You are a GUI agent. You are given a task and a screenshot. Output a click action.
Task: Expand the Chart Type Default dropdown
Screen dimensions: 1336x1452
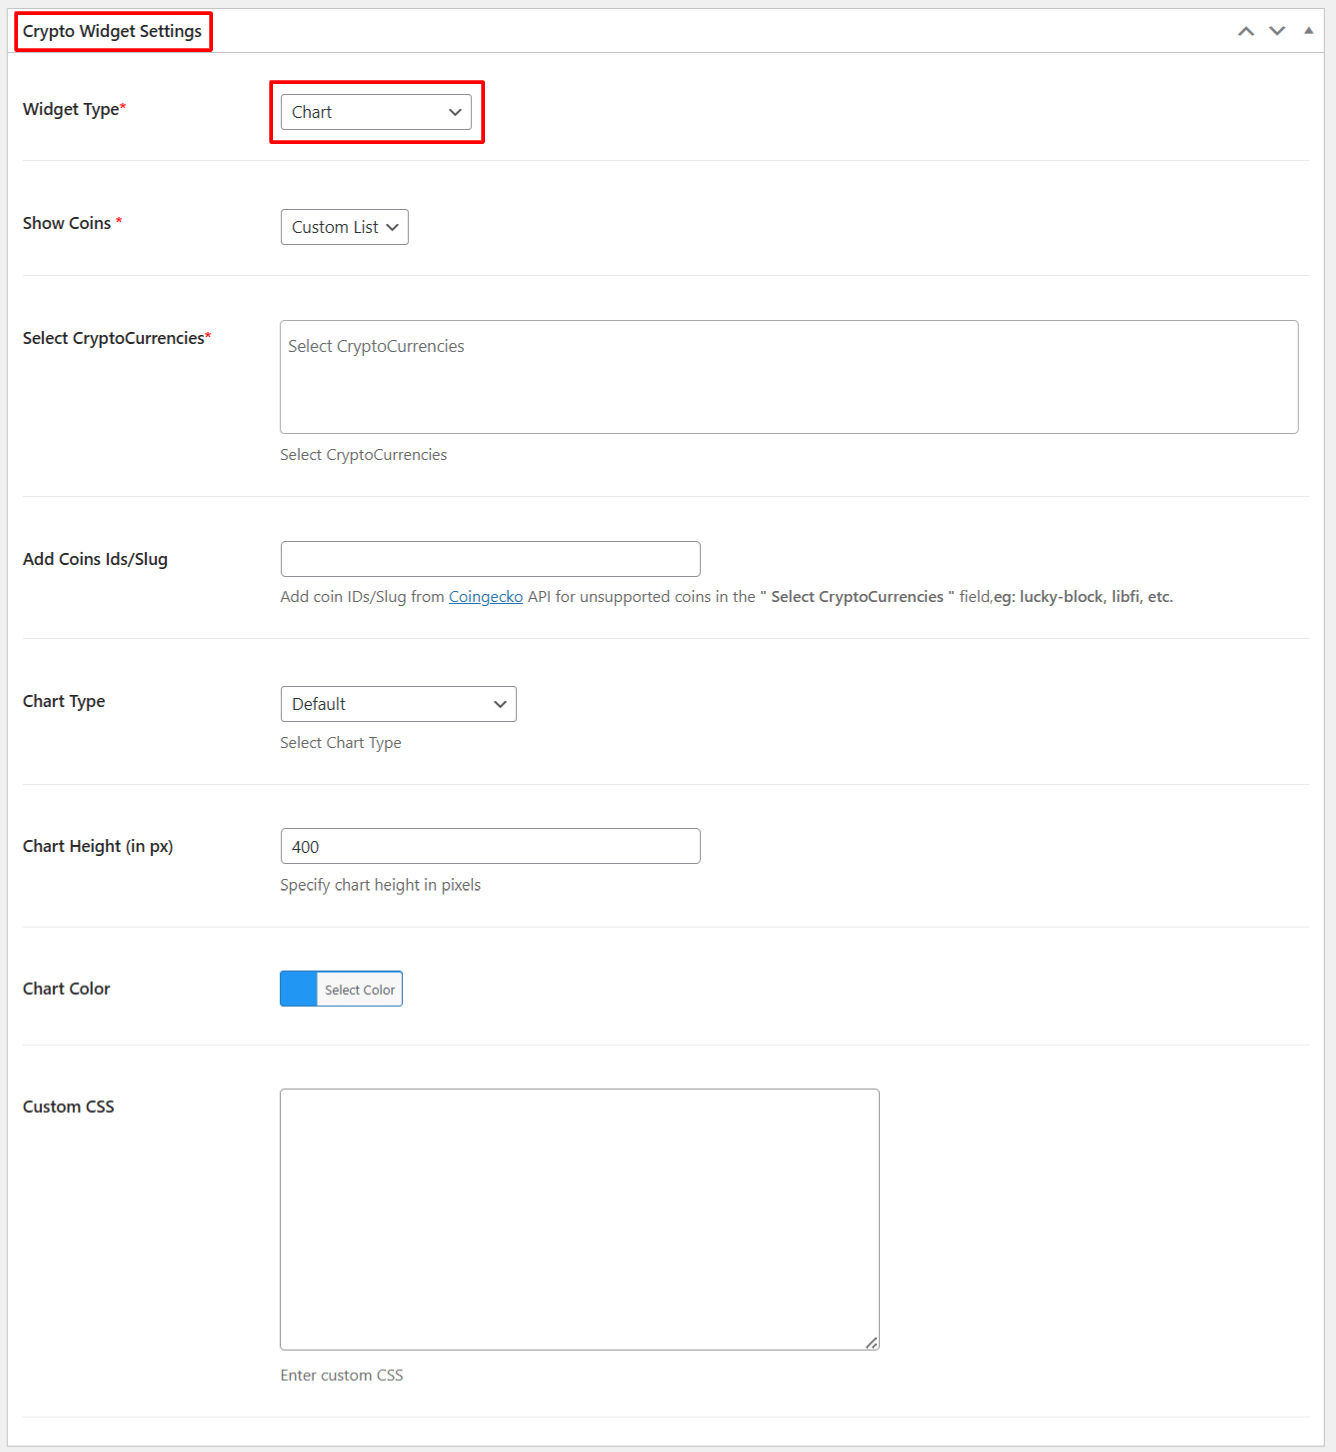click(x=398, y=704)
